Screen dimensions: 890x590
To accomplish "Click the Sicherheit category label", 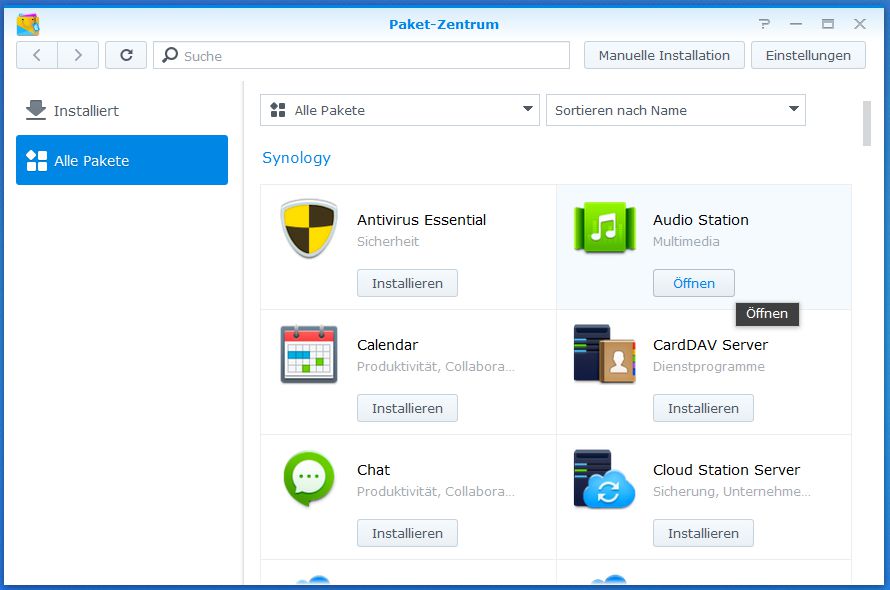I will click(388, 241).
